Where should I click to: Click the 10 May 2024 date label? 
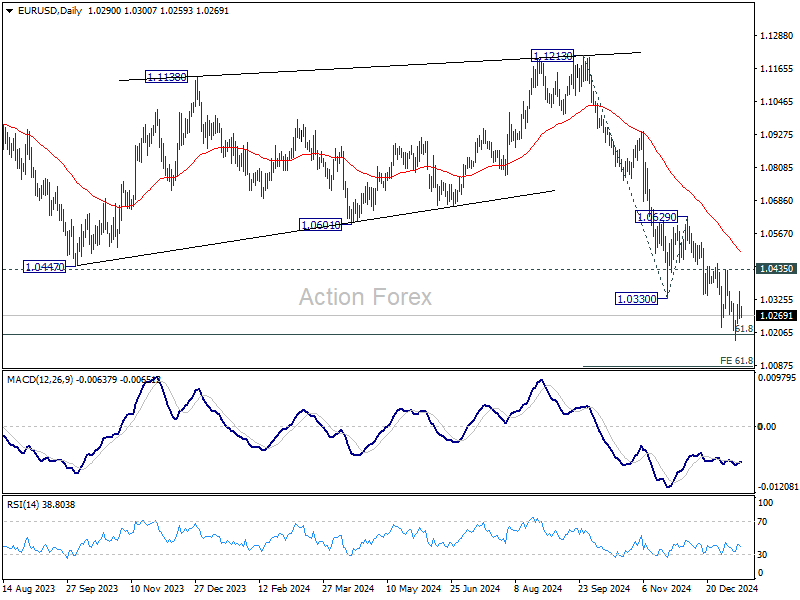tap(413, 588)
